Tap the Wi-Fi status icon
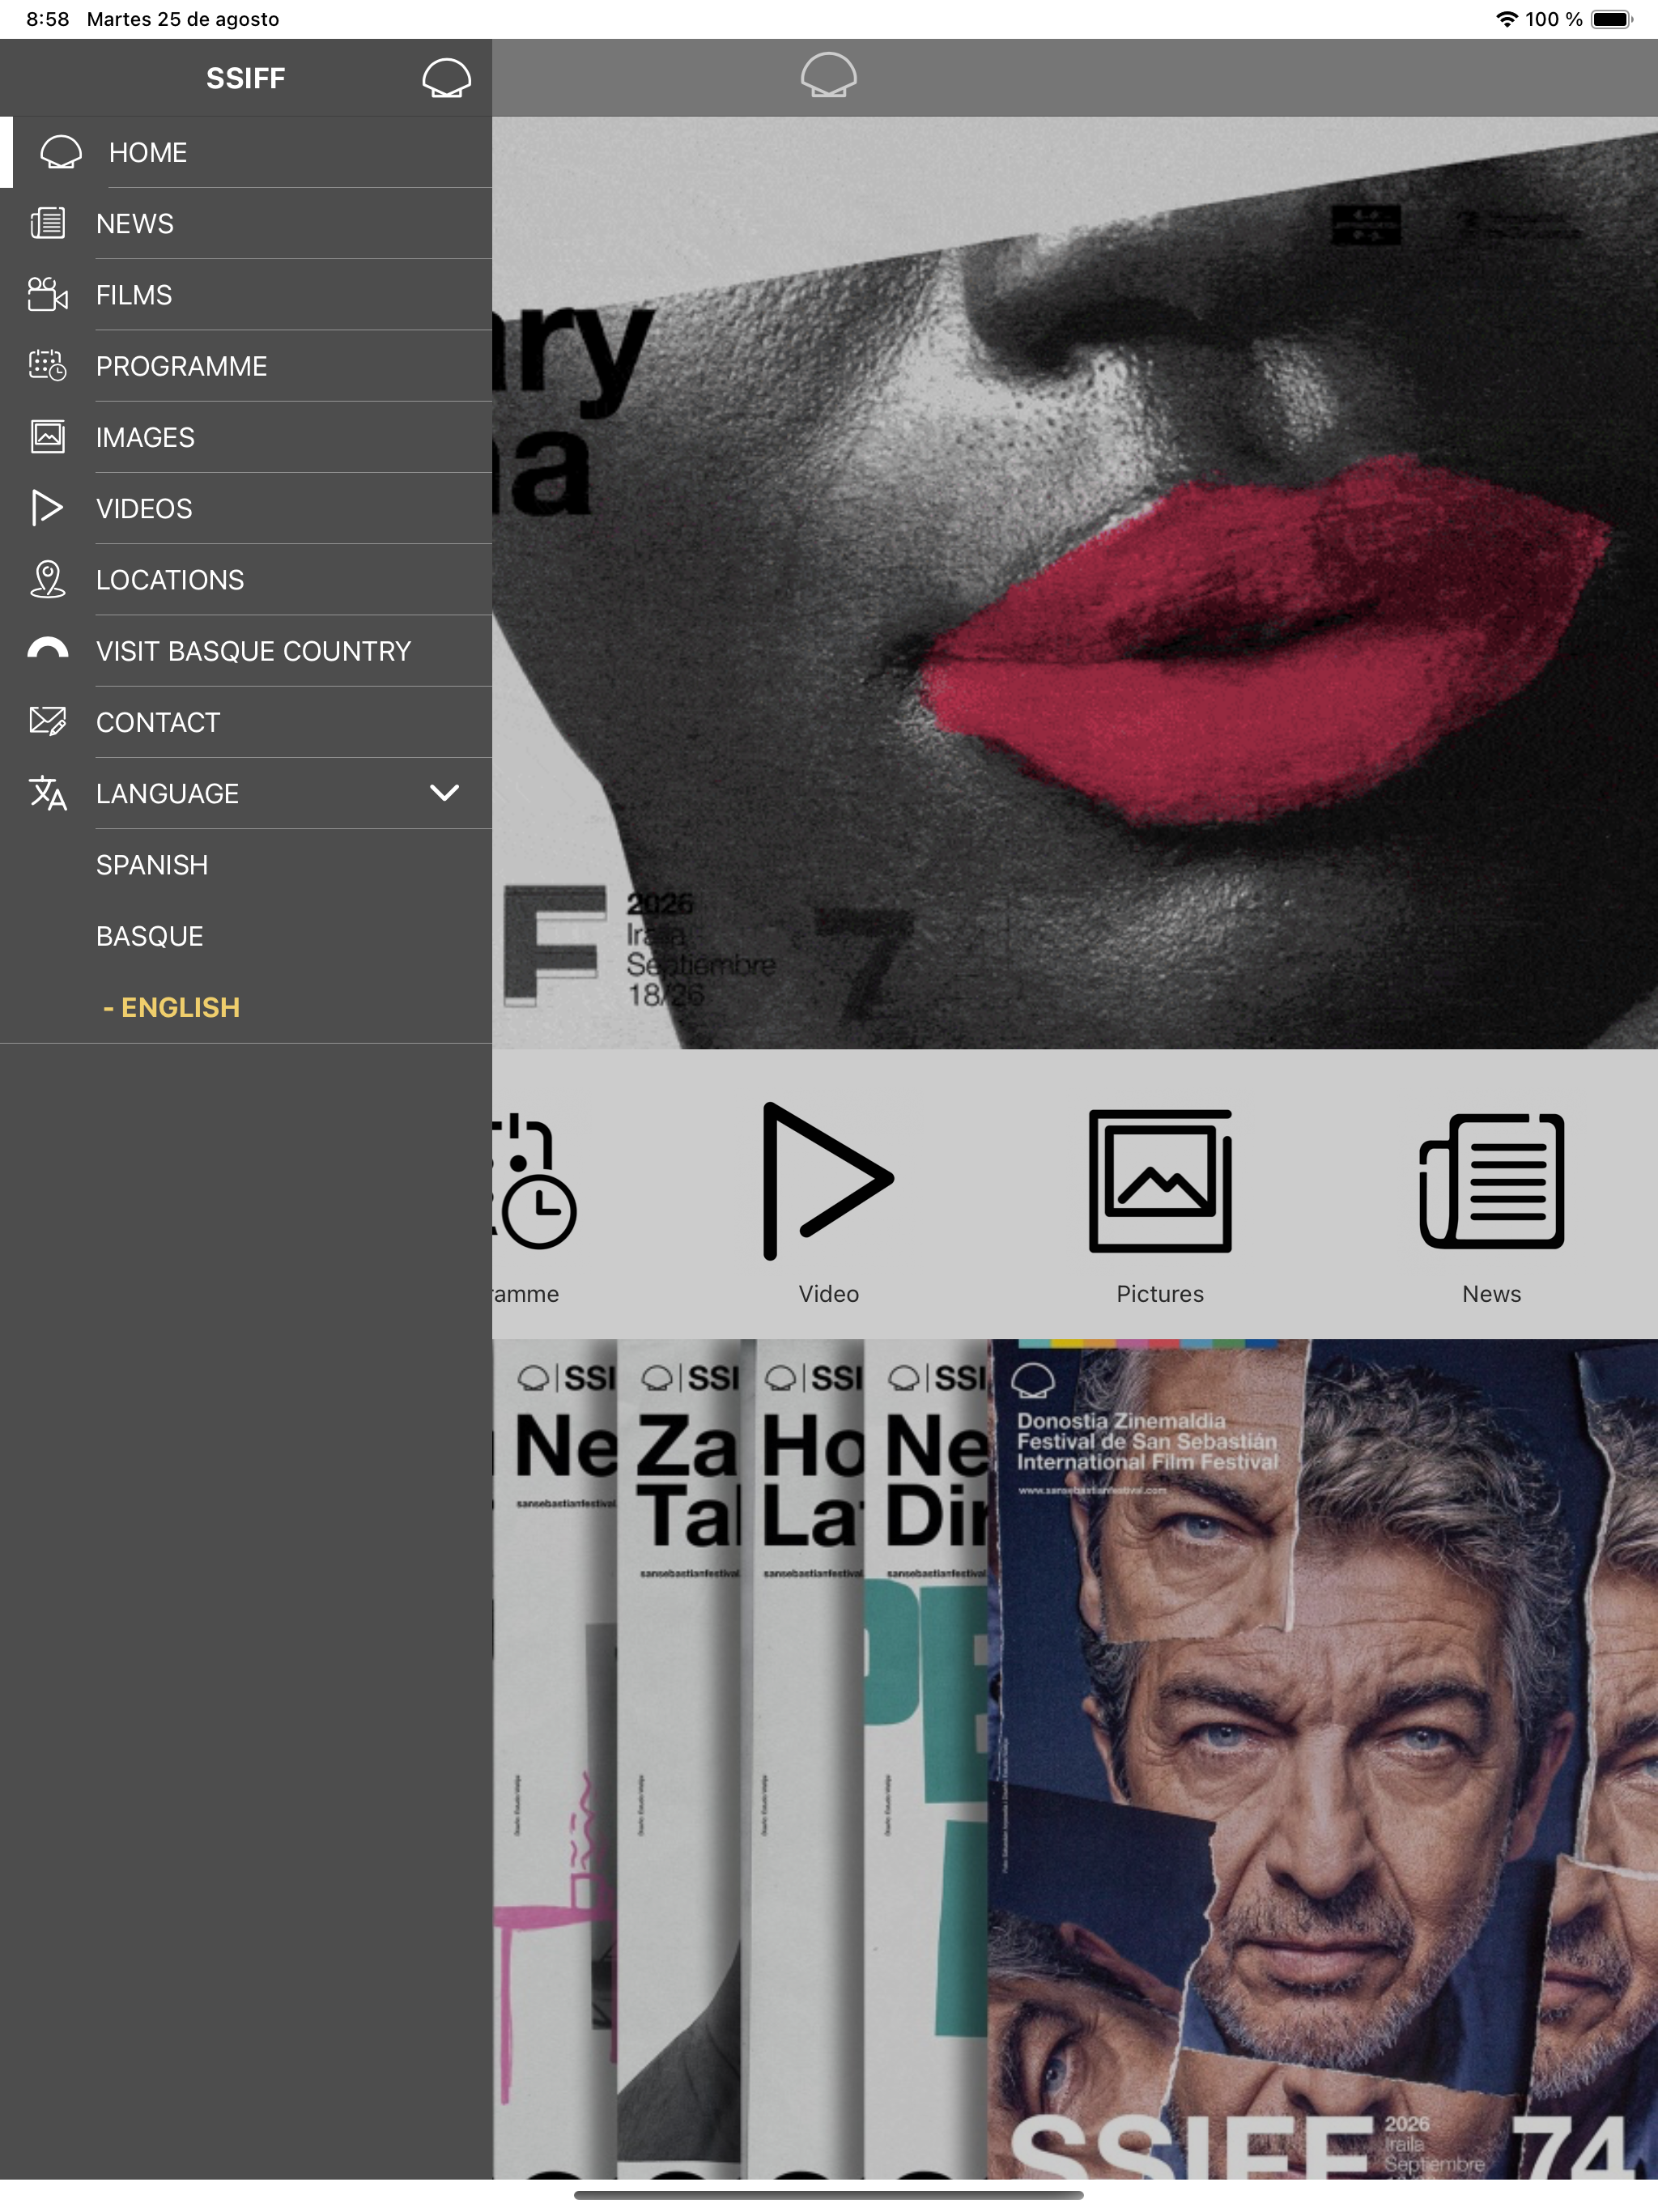 (1506, 19)
